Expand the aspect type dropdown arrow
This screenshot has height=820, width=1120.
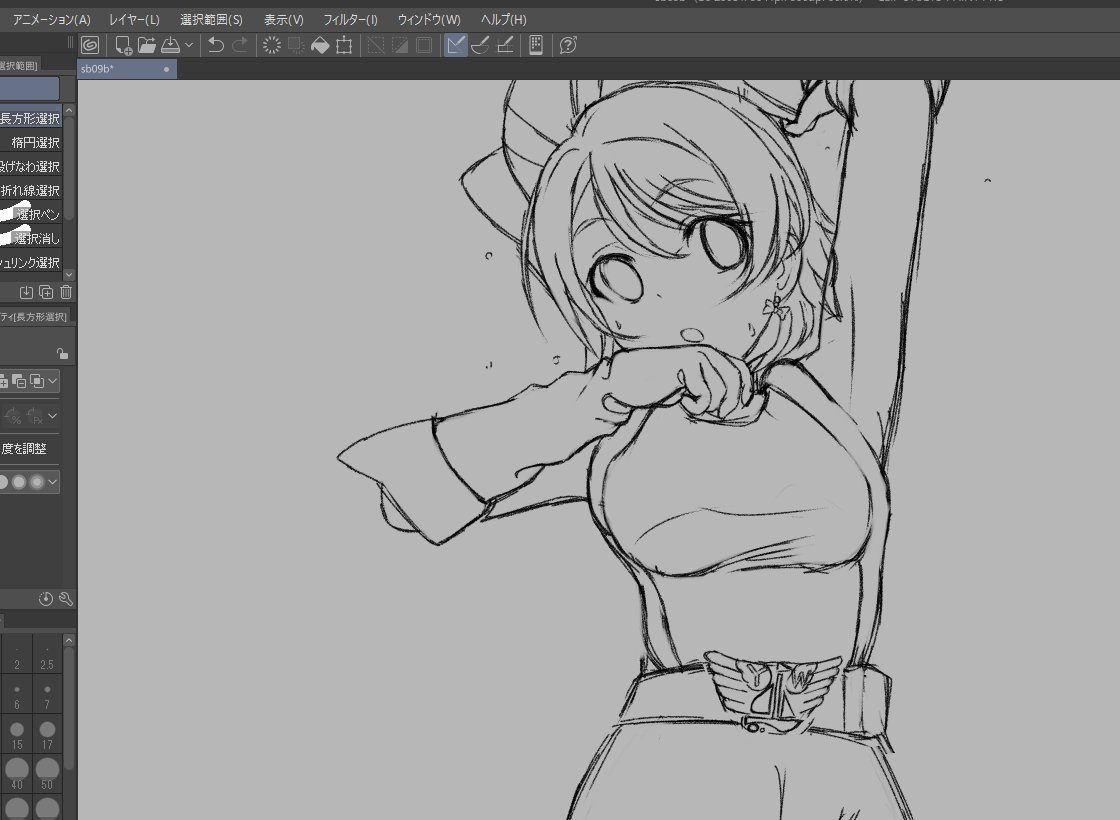tap(52, 416)
